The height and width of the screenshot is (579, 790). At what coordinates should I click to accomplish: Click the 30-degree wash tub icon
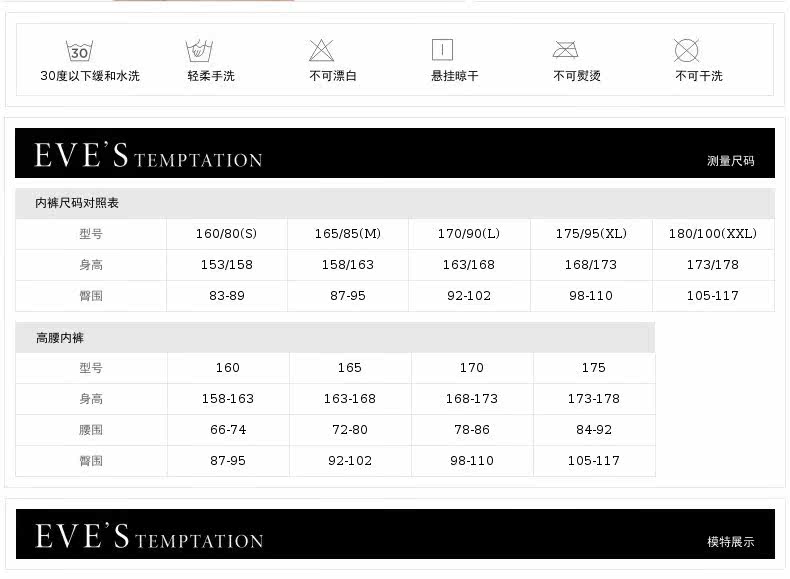click(x=79, y=51)
